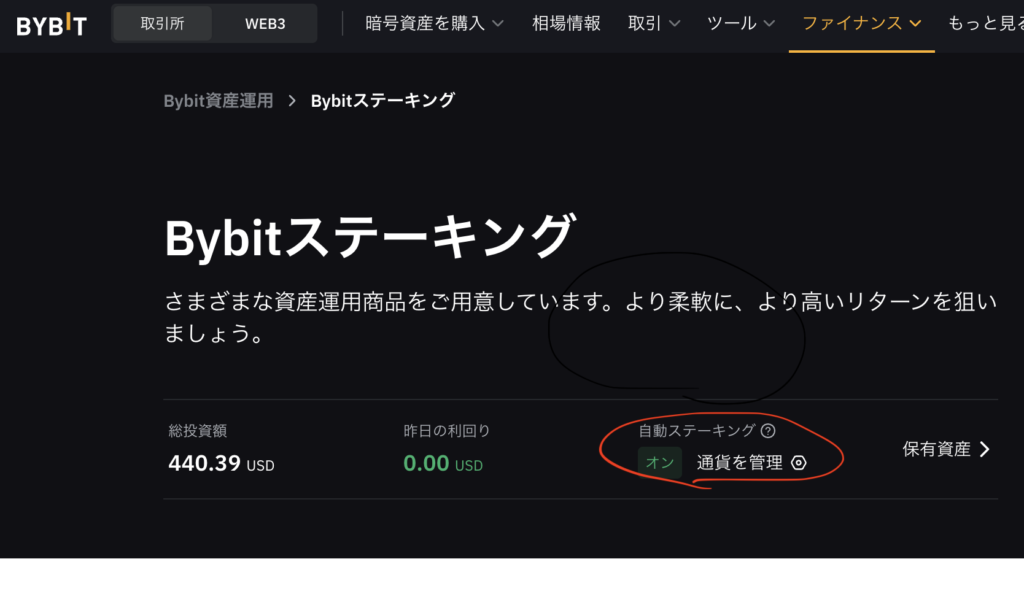Expand the 取引 dropdown menu
Viewport: 1024px width, 594px height.
click(654, 23)
